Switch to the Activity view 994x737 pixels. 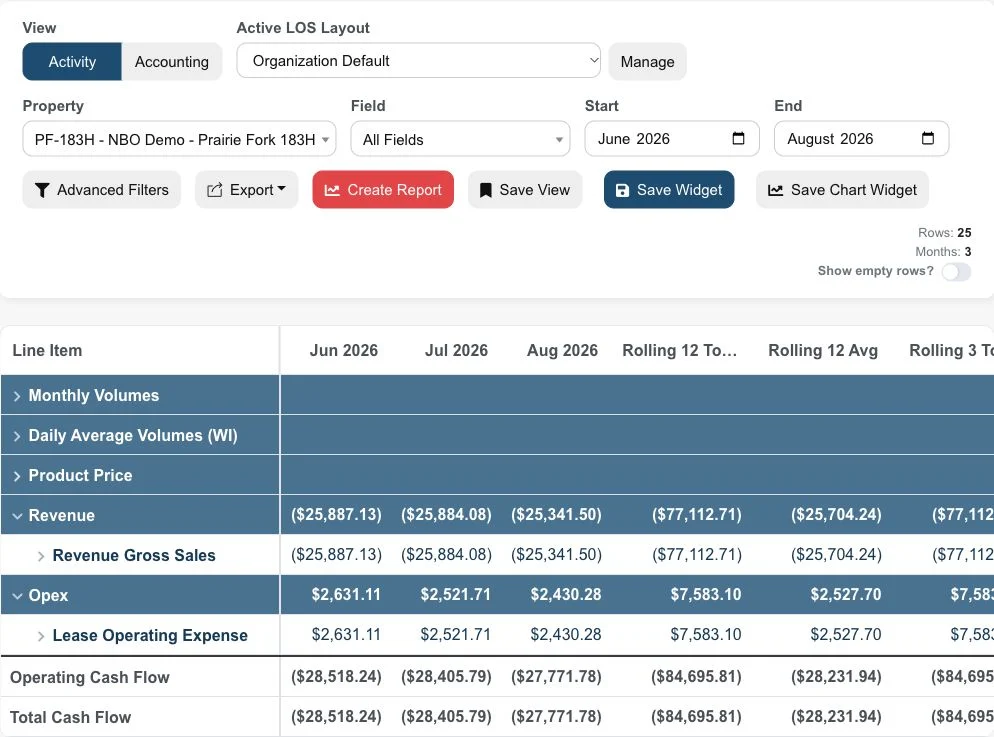(72, 61)
